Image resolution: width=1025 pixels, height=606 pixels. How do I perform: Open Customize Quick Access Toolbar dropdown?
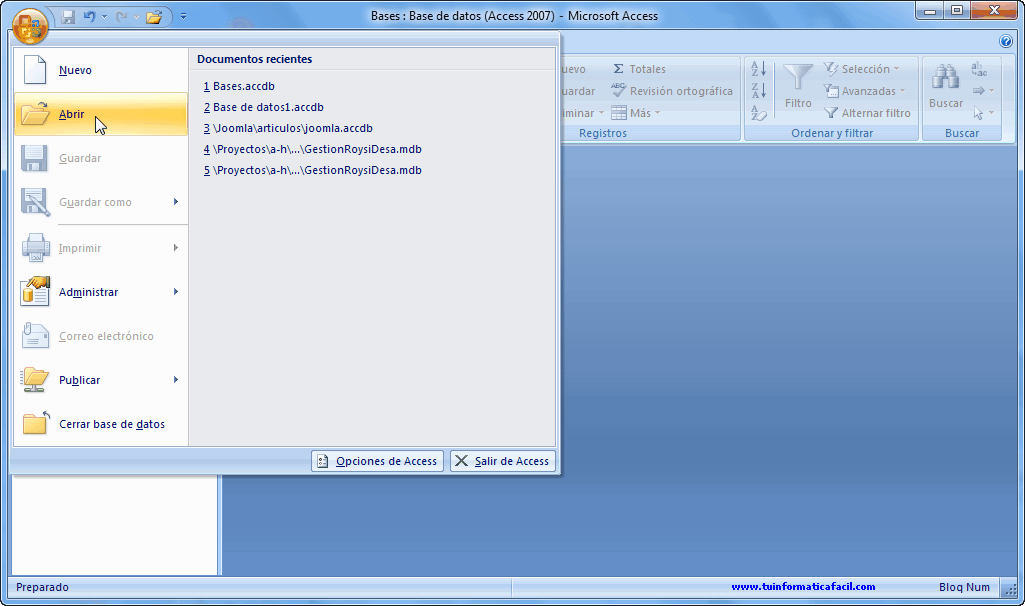point(183,17)
